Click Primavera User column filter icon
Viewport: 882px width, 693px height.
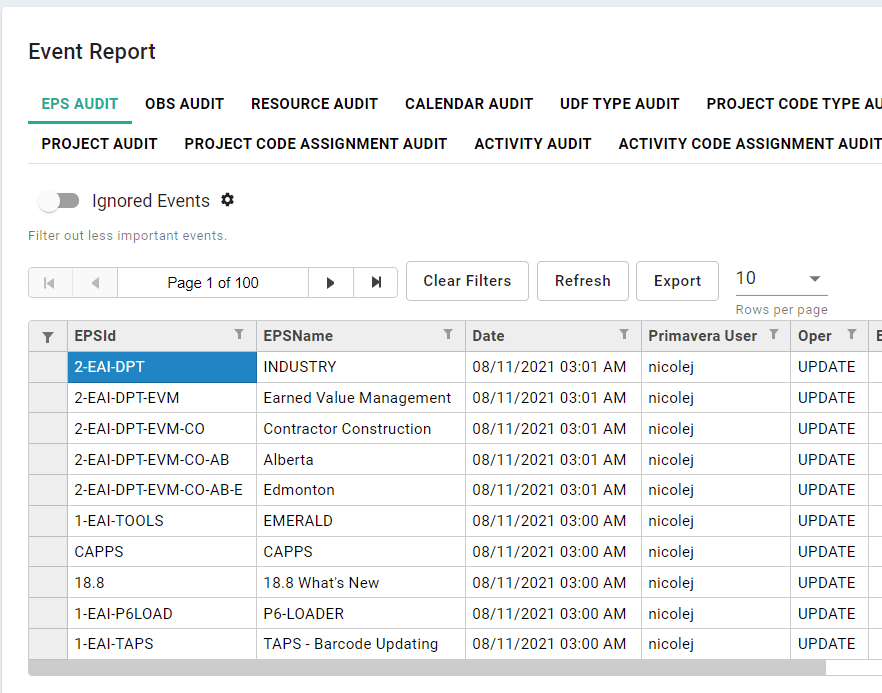pyautogui.click(x=774, y=335)
